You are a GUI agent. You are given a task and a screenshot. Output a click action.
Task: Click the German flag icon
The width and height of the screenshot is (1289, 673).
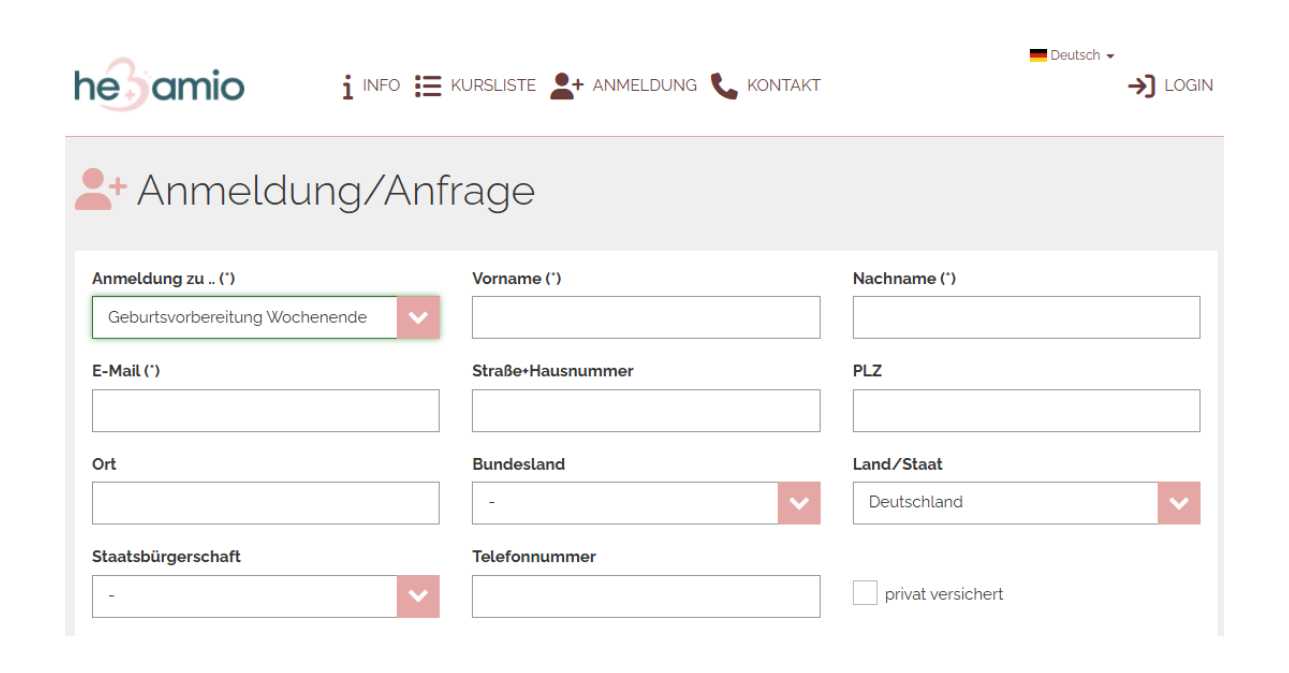(1038, 56)
